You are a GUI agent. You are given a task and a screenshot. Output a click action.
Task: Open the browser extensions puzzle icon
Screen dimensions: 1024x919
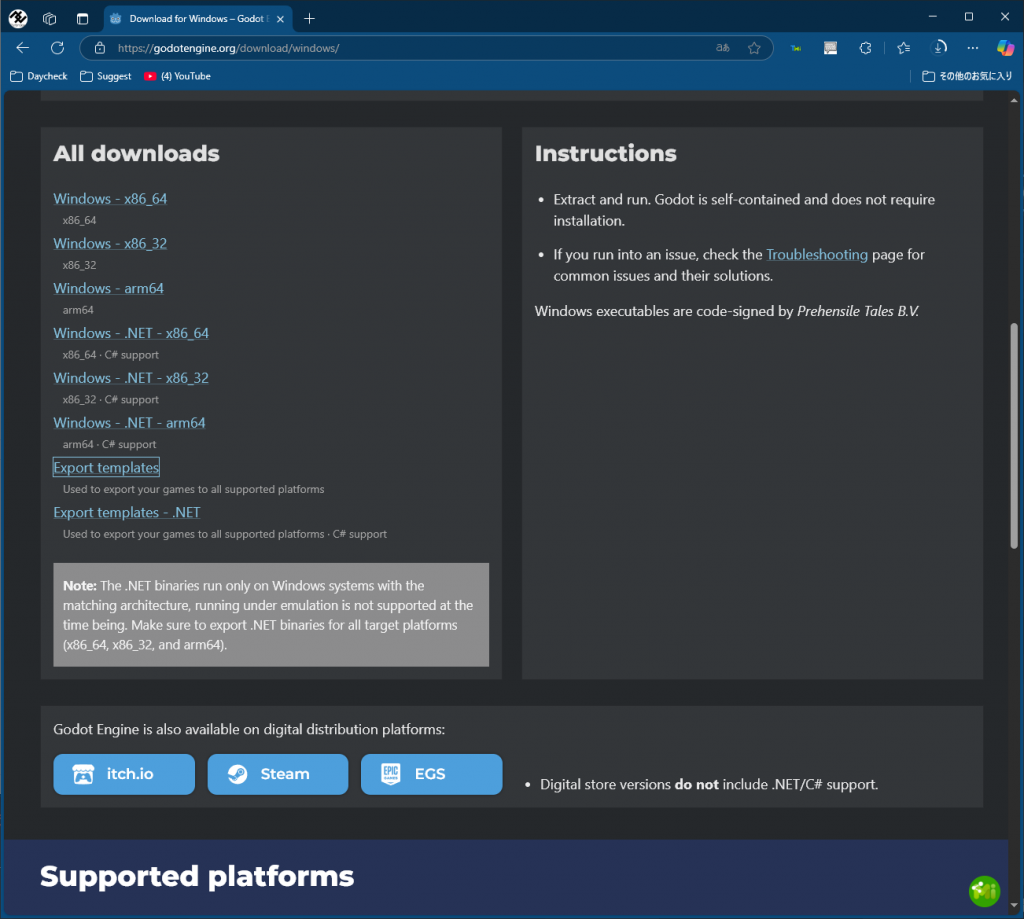coord(865,48)
